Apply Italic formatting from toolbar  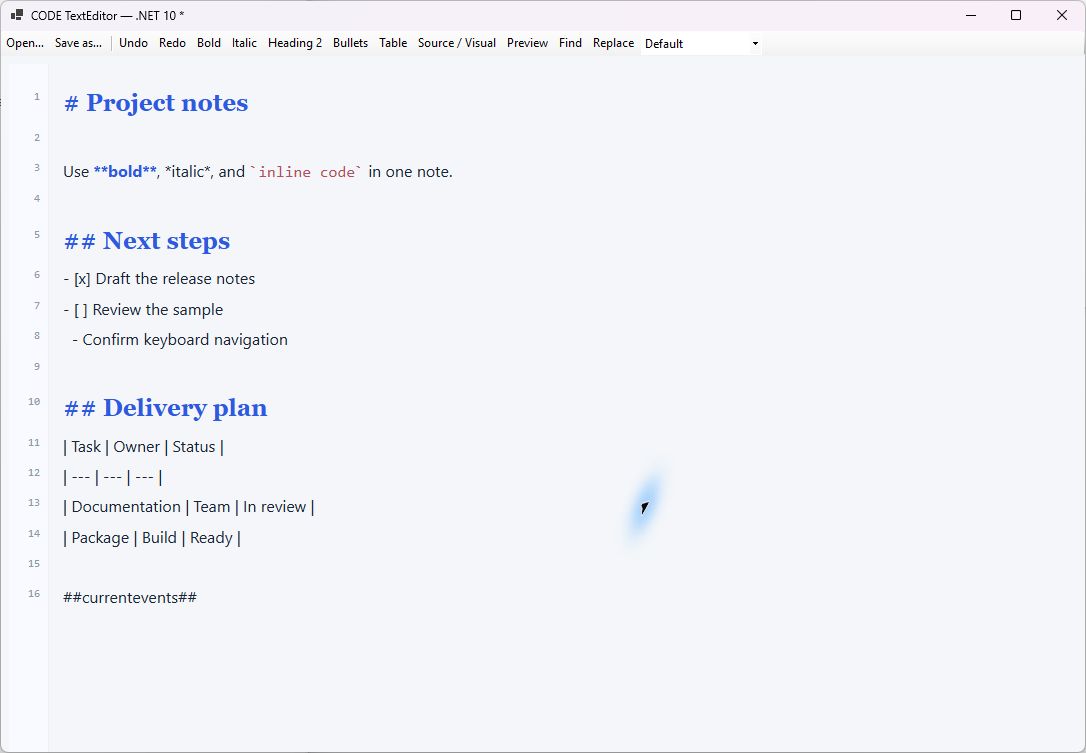[244, 43]
